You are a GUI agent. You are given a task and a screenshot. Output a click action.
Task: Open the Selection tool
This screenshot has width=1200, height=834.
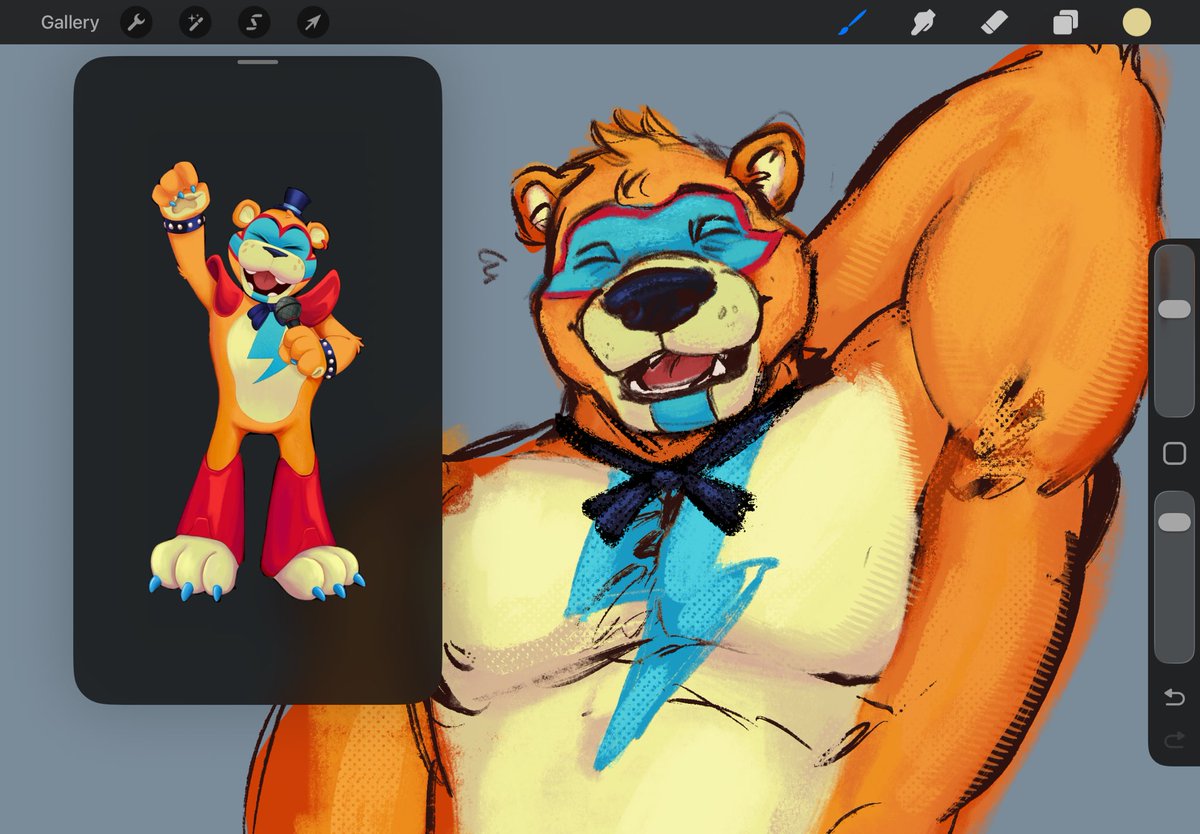(254, 22)
